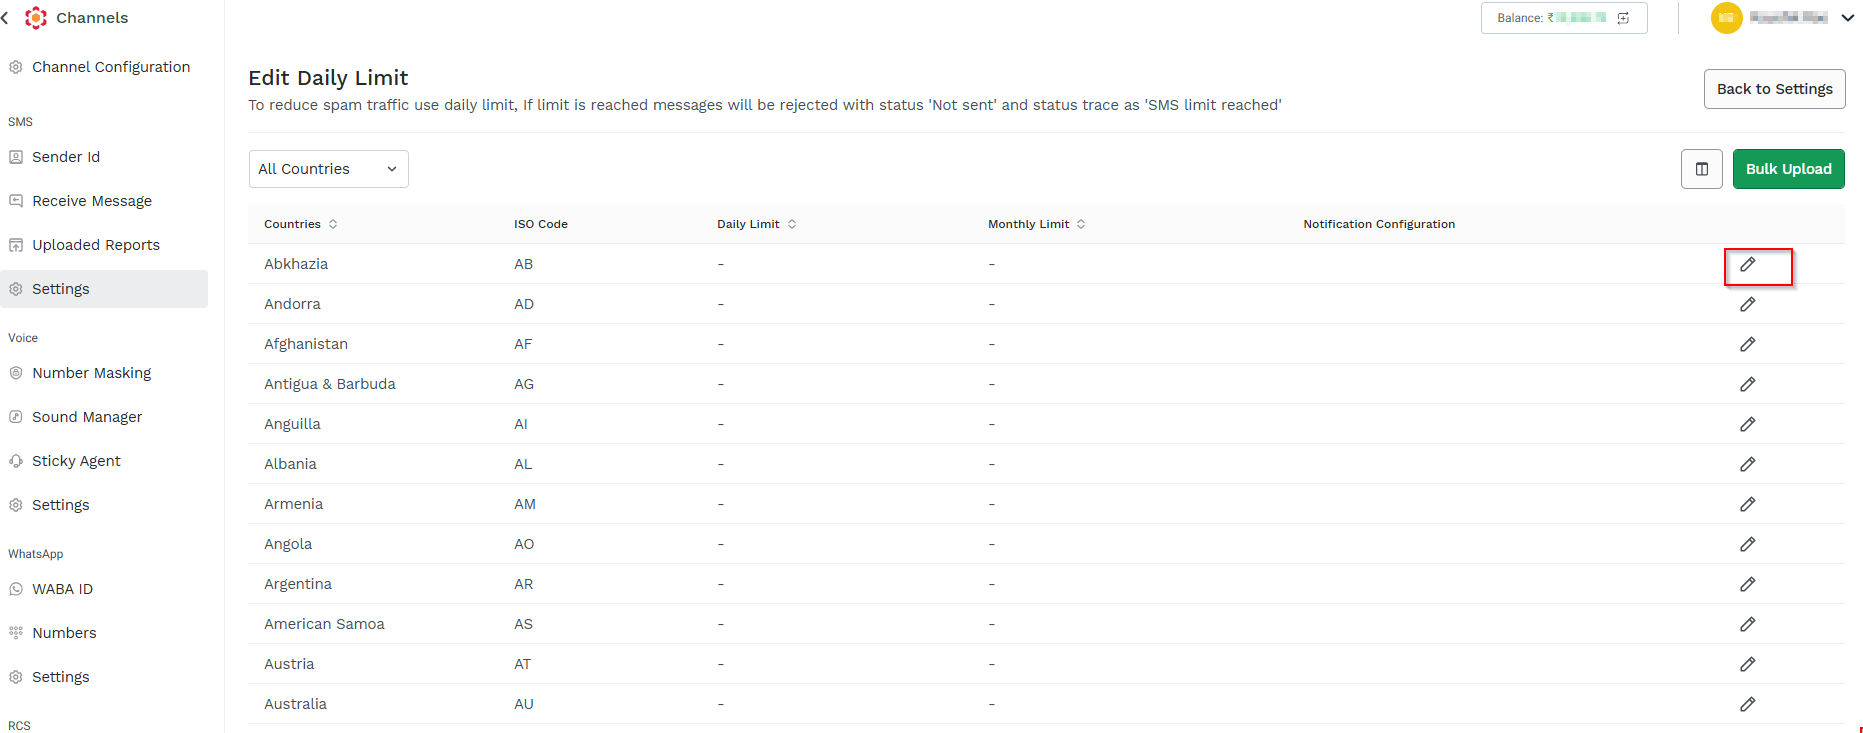Image resolution: width=1863 pixels, height=733 pixels.
Task: Click the yellow profile avatar
Action: coord(1726,18)
